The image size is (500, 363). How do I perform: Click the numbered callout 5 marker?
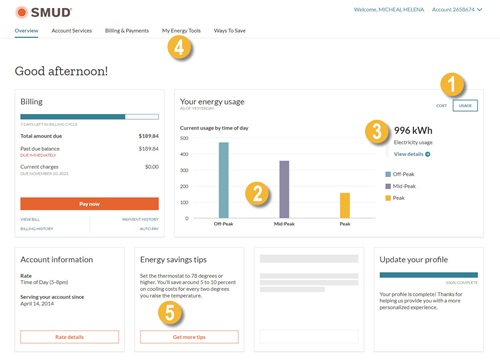[170, 313]
